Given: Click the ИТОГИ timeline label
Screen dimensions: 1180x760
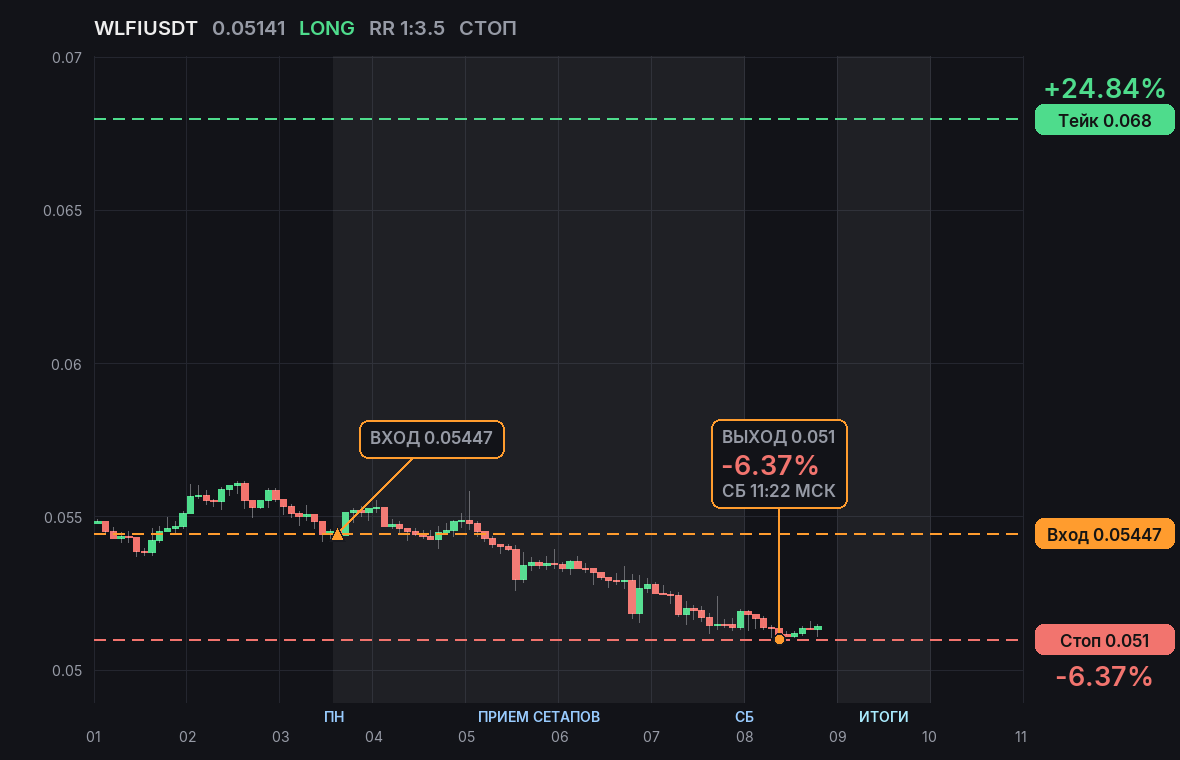Looking at the screenshot, I should pyautogui.click(x=883, y=716).
